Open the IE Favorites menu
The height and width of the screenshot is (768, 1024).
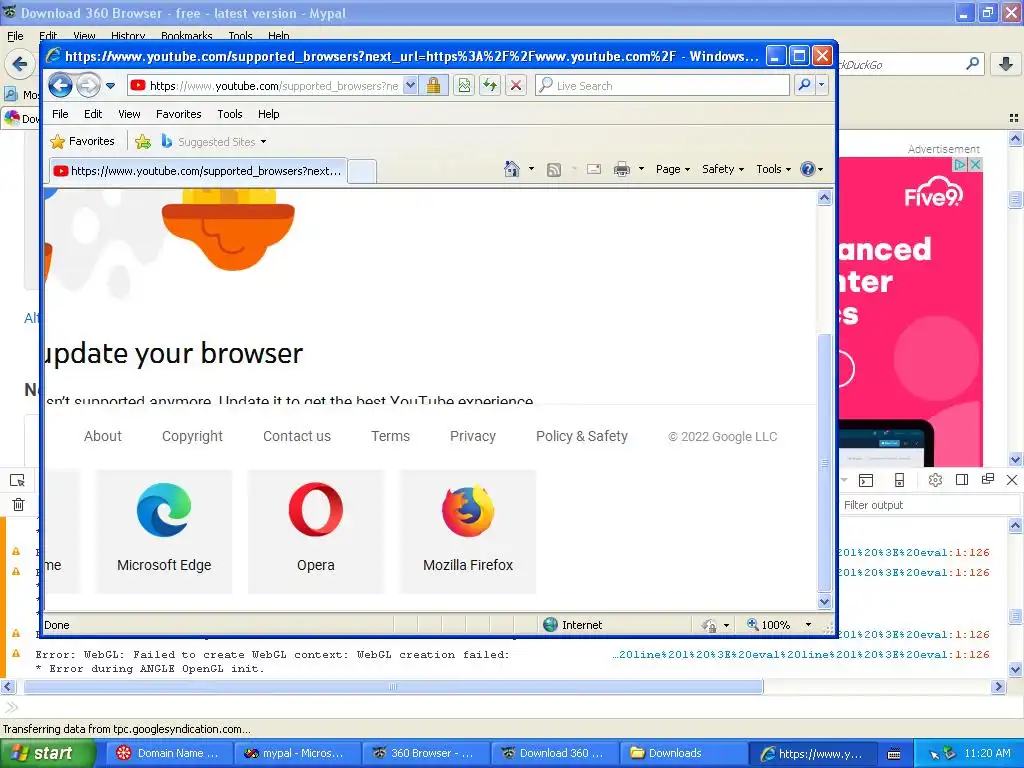point(178,114)
